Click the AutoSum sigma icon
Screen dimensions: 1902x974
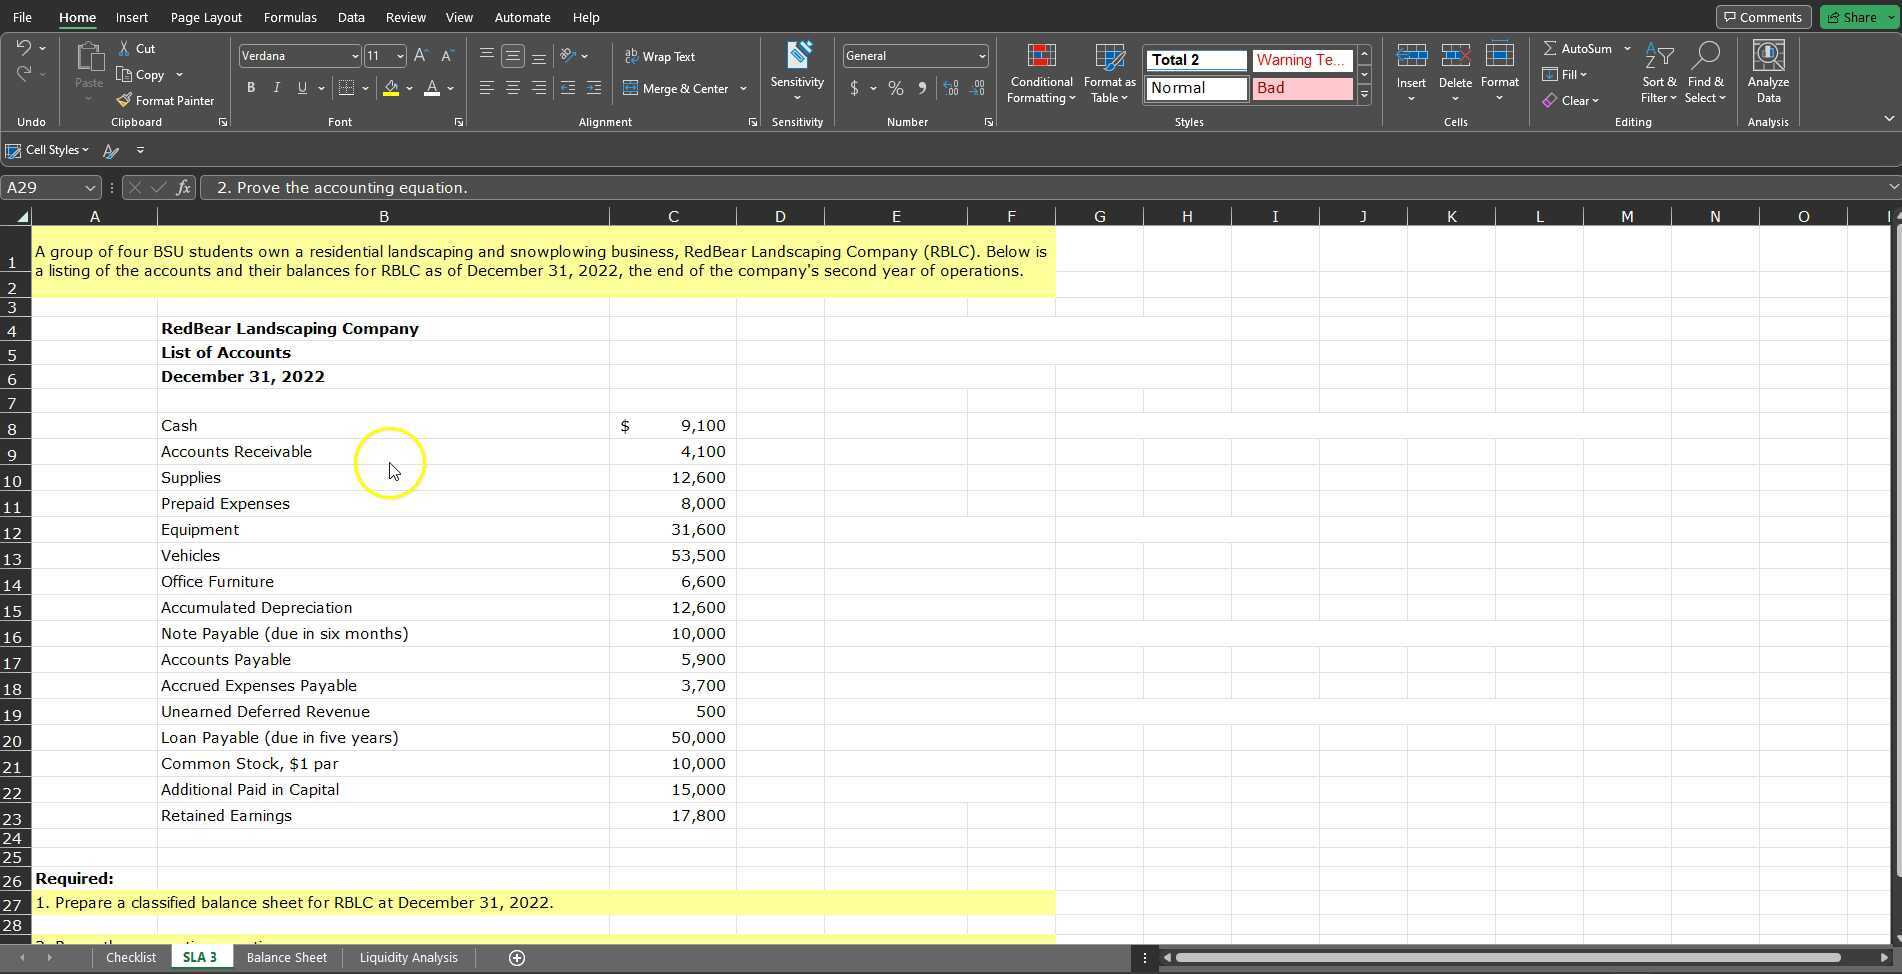(x=1549, y=49)
